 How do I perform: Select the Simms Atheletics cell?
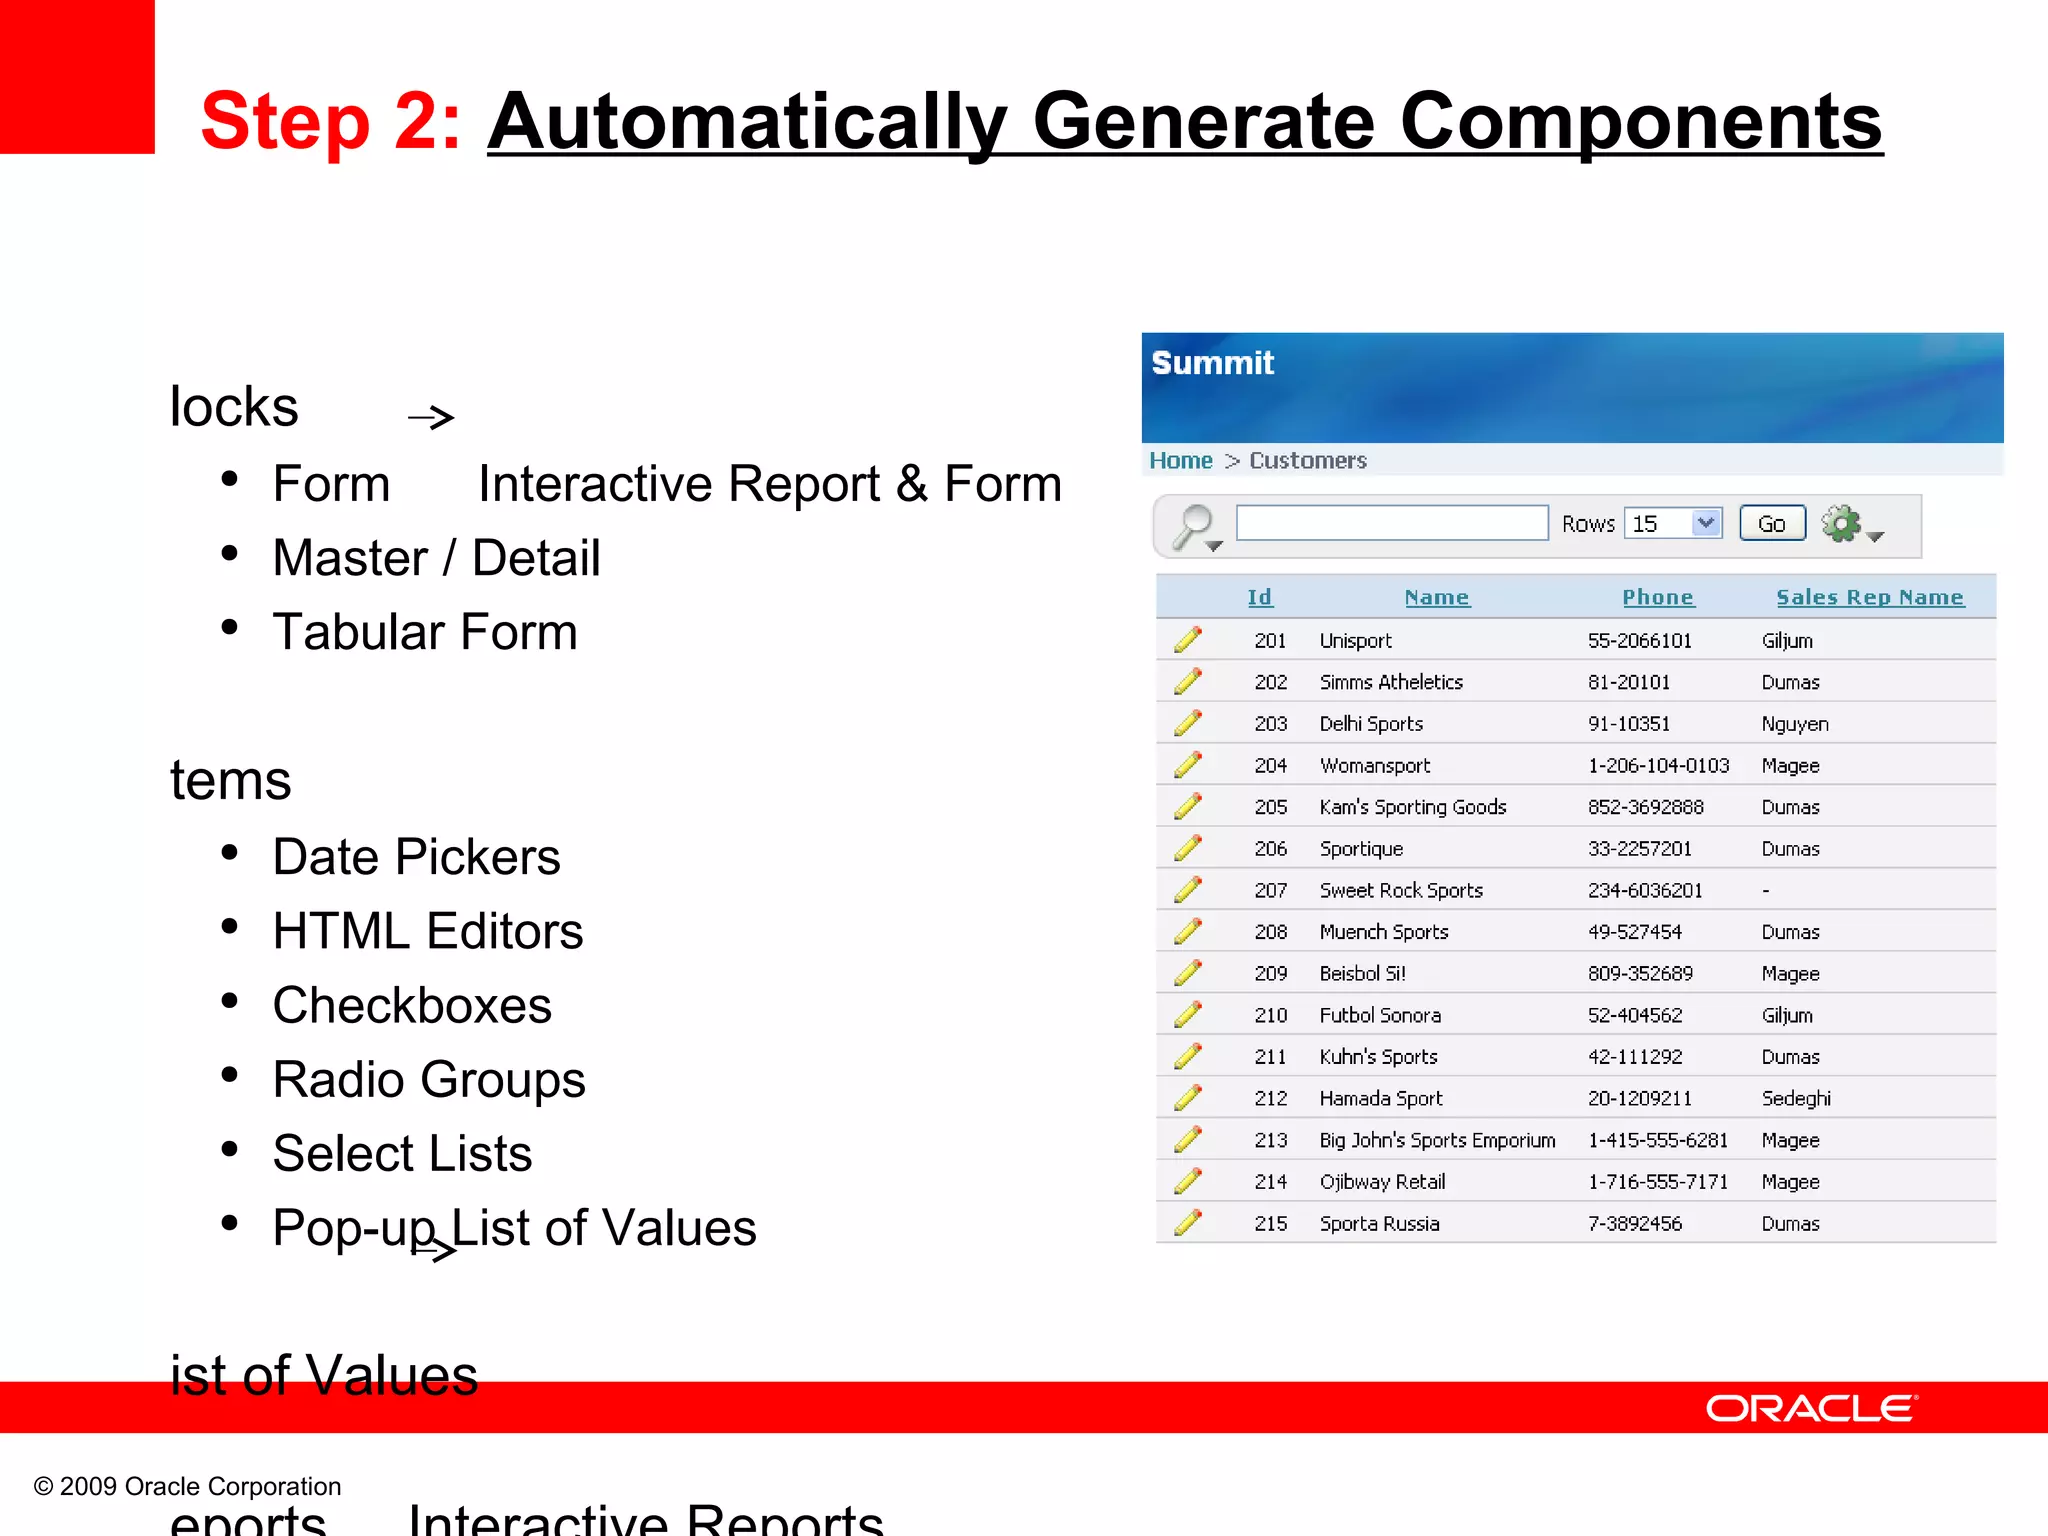(1391, 682)
